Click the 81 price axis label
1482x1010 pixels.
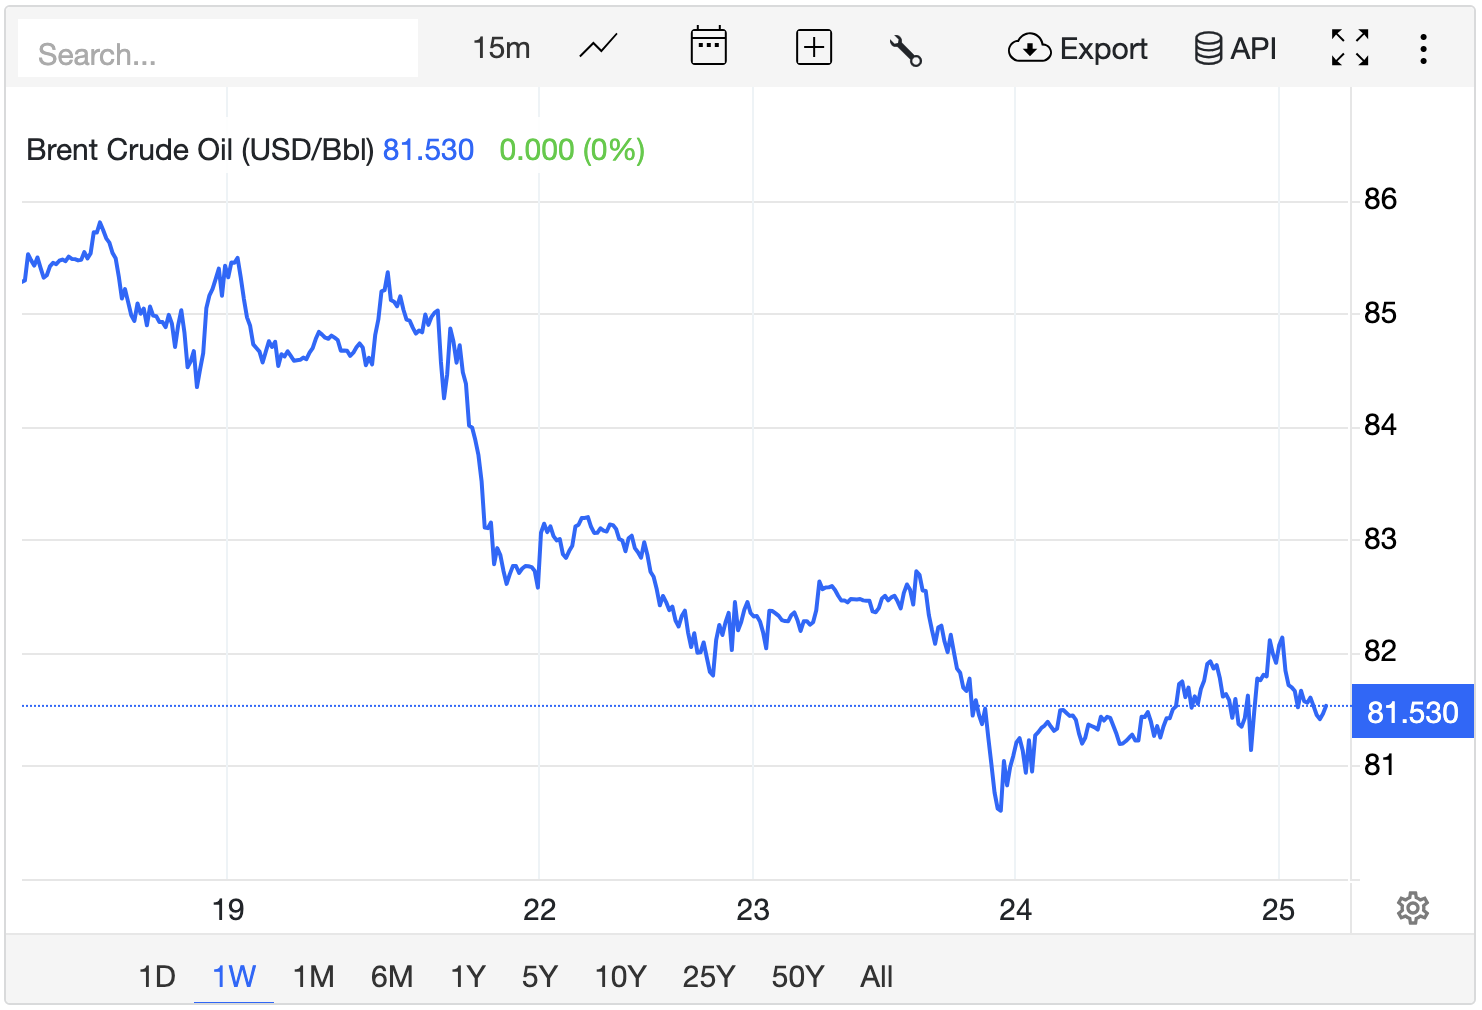(x=1380, y=765)
